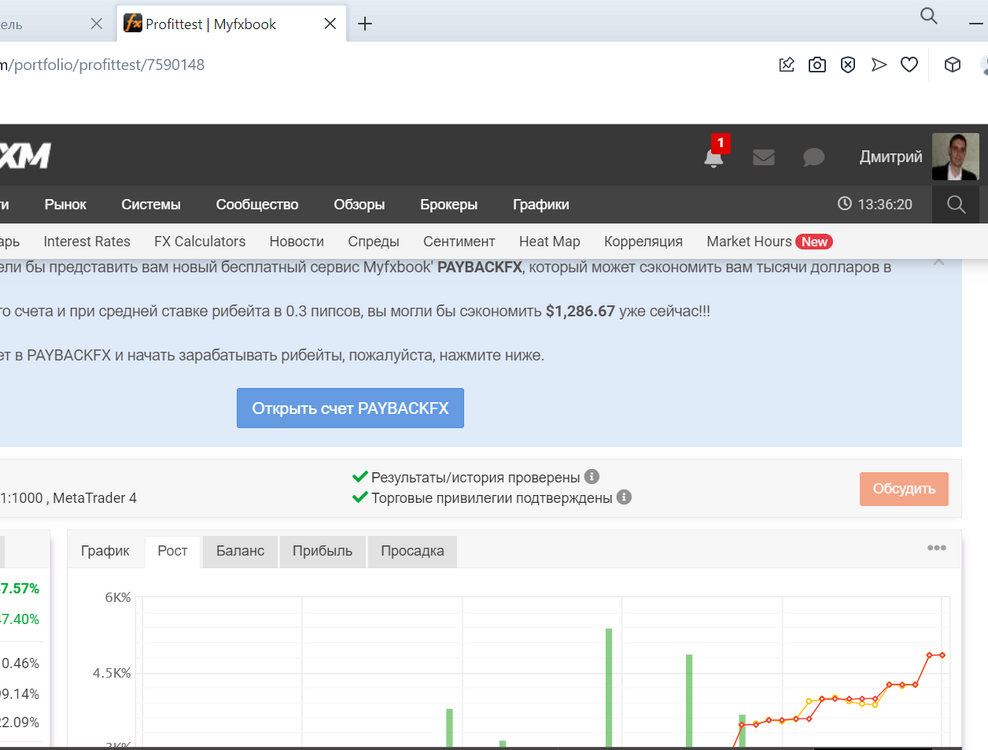This screenshot has height=750, width=988.
Task: Open chart options three-dots menu
Action: 936,548
